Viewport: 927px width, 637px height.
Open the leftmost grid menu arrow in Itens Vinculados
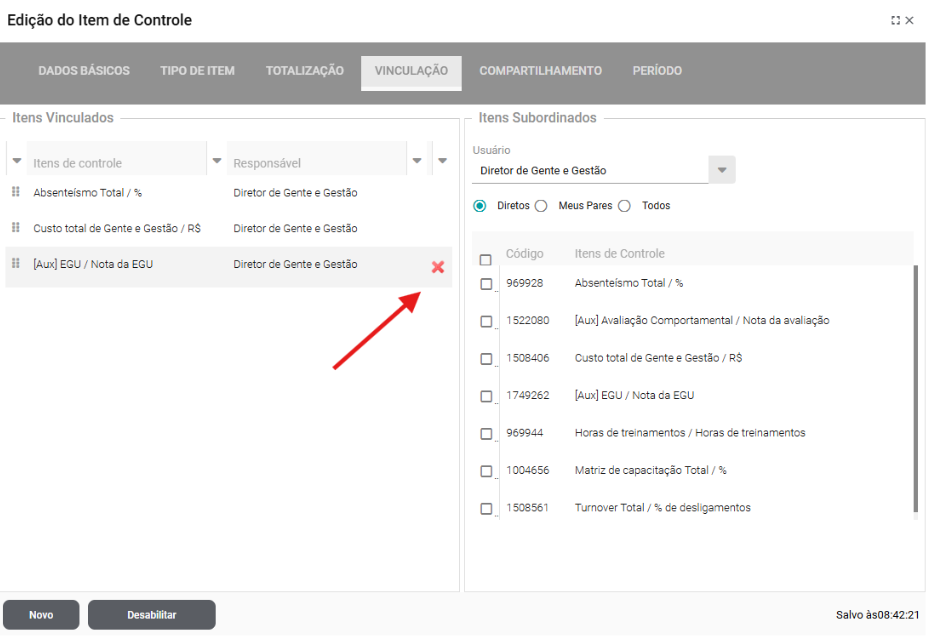tap(16, 161)
